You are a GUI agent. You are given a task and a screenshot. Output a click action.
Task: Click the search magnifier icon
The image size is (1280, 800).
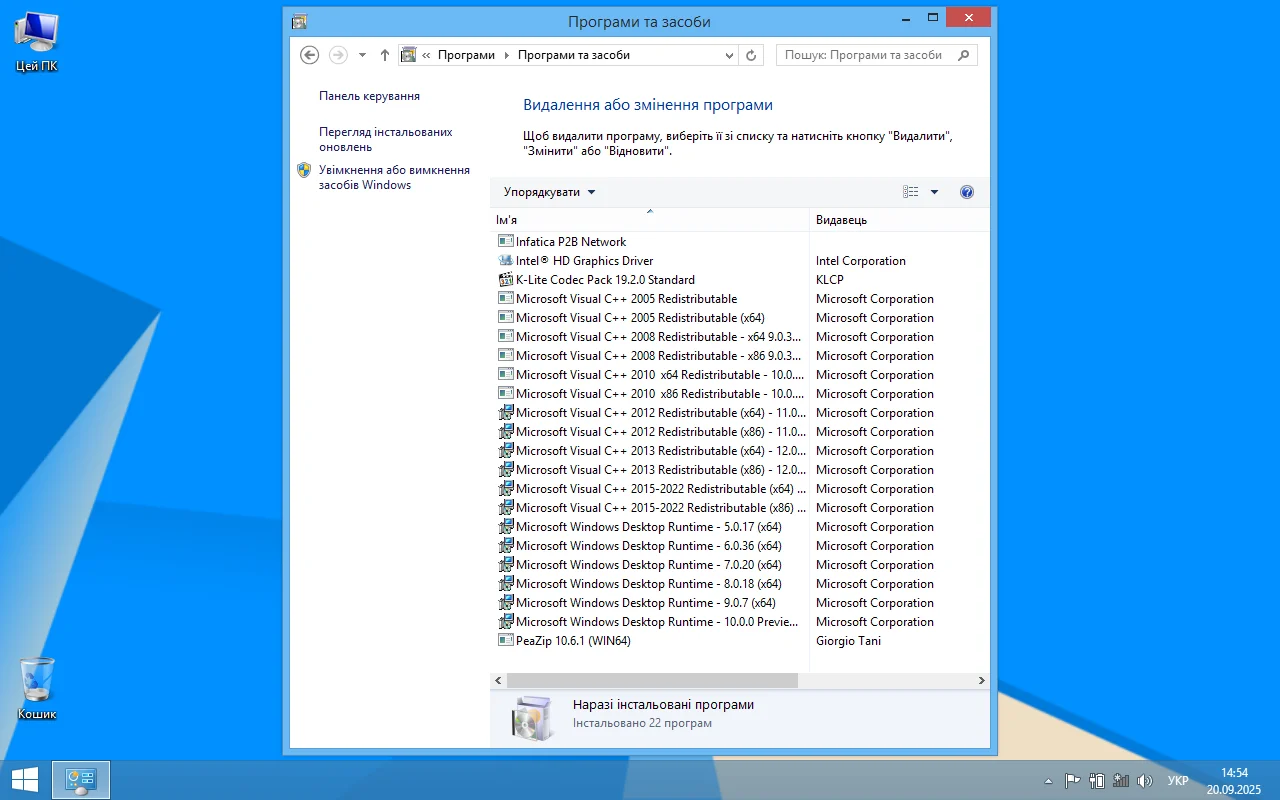[x=964, y=55]
